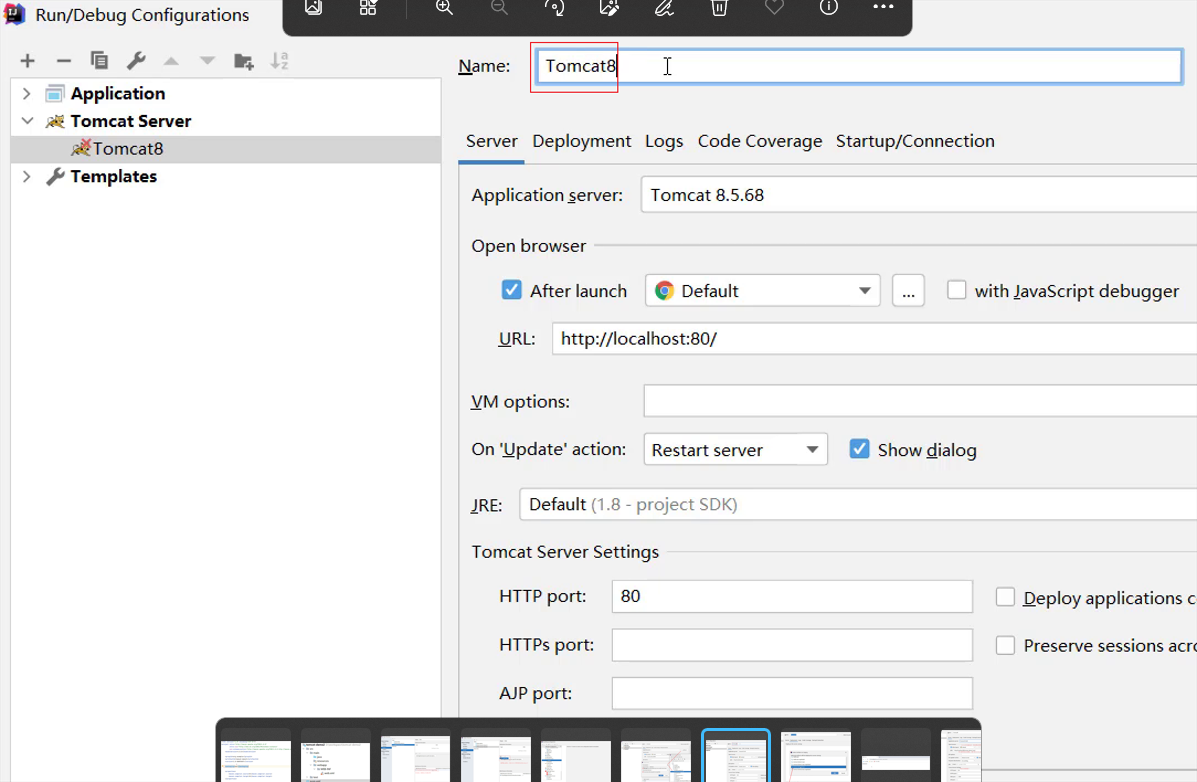This screenshot has height=782, width=1197.
Task: Click the VM options input field
Action: 920,401
